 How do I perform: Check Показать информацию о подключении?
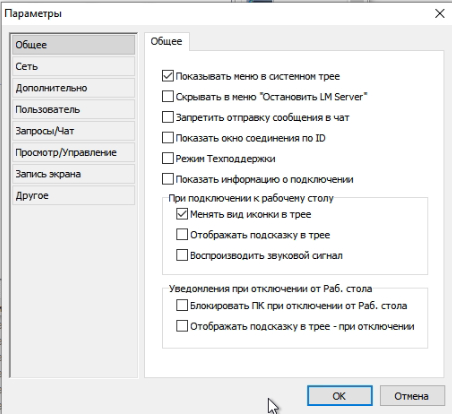coord(168,179)
